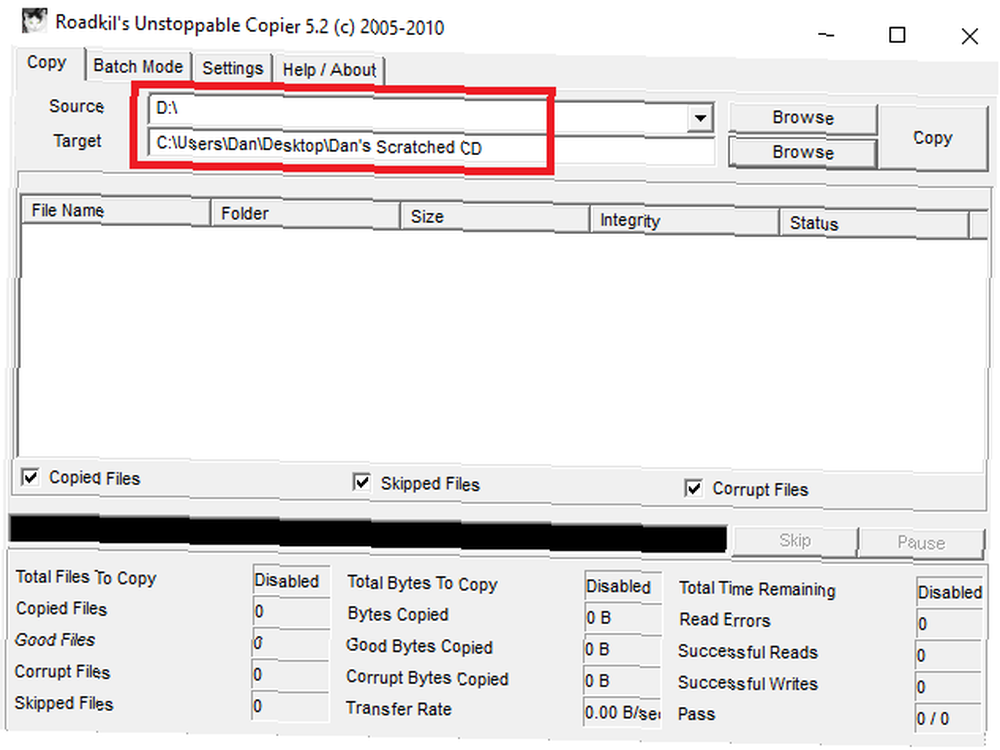Maximize the Unstoppable Copier window
The height and width of the screenshot is (750, 1000).
pyautogui.click(x=897, y=35)
